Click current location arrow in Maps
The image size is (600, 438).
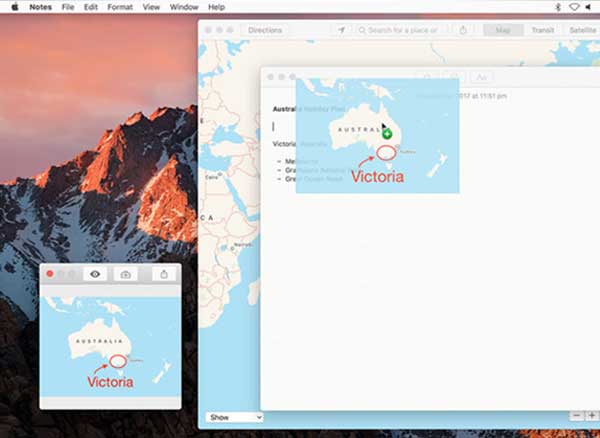point(341,30)
